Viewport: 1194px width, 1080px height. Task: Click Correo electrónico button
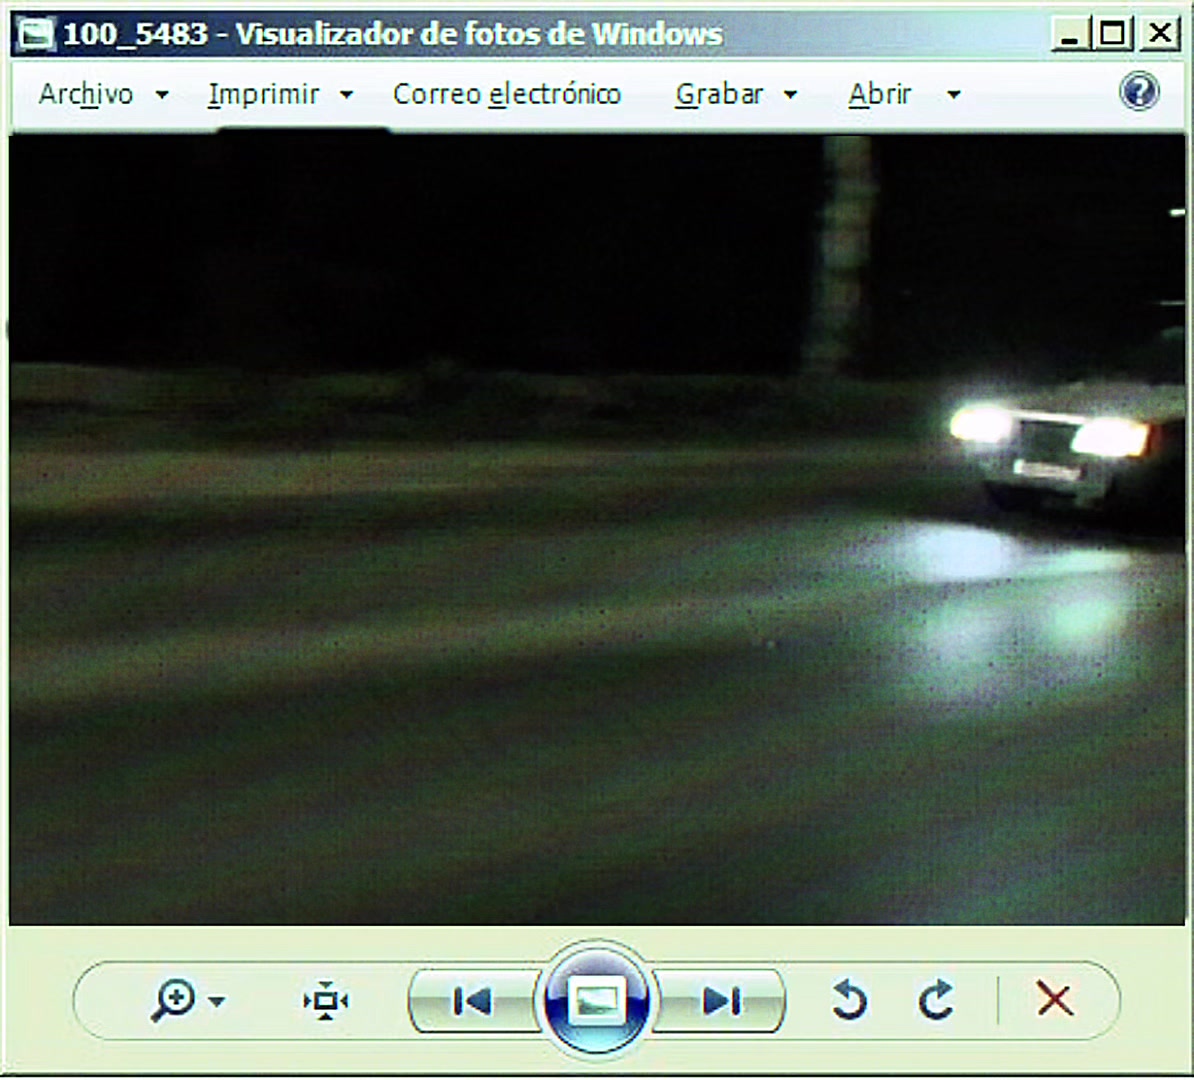coord(507,94)
